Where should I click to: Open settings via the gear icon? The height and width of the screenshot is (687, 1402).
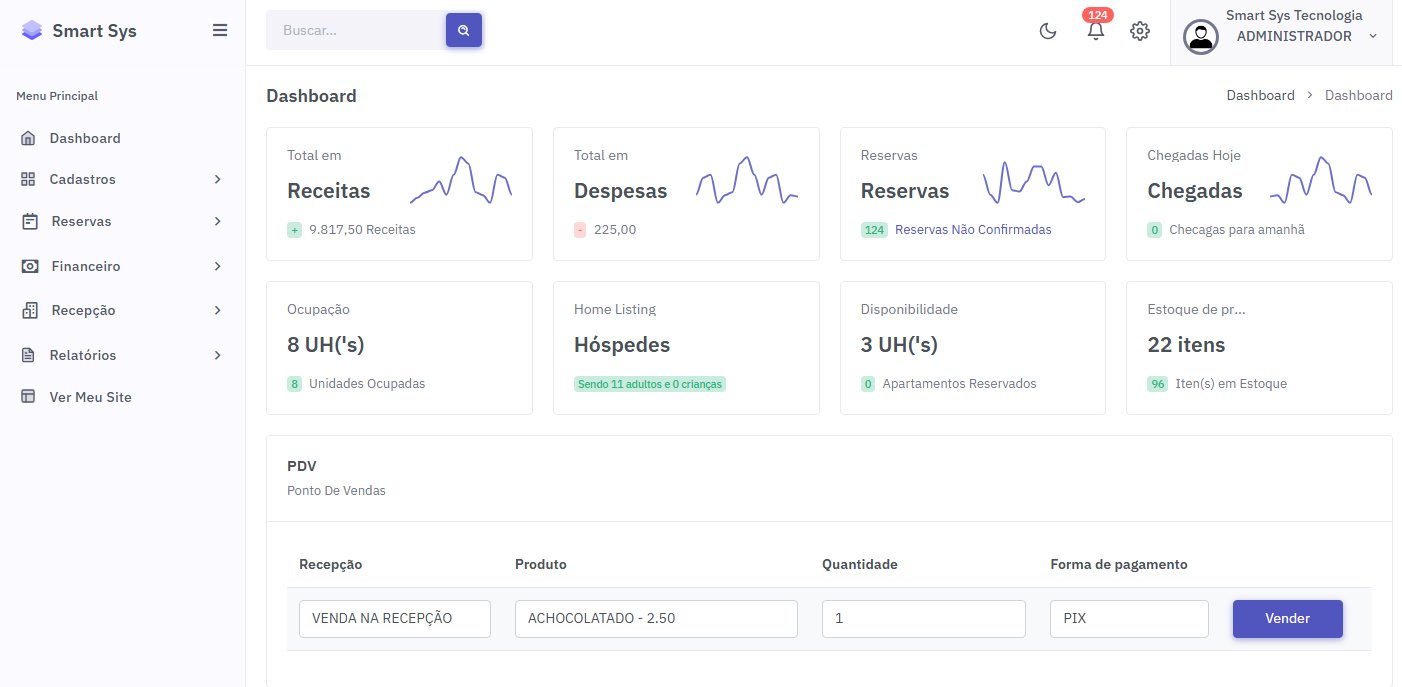[1139, 31]
